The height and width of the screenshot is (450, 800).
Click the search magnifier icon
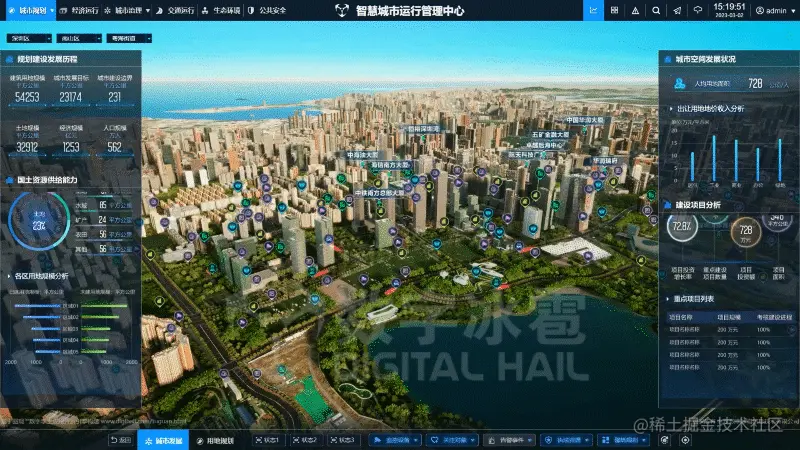pos(656,10)
